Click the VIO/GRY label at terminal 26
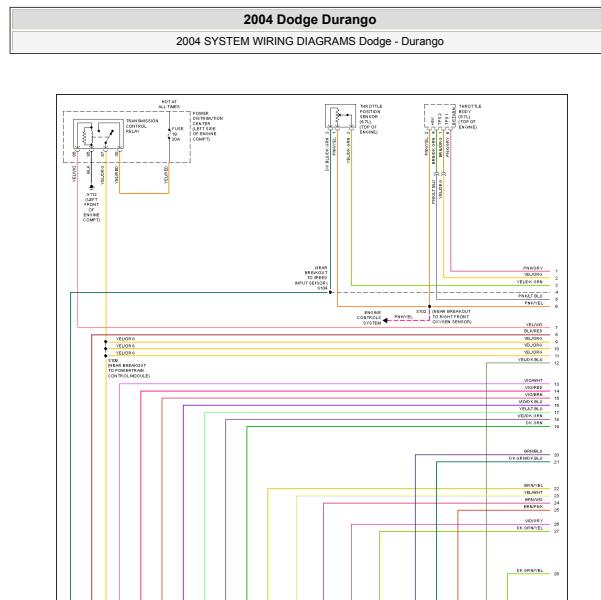 (x=534, y=521)
